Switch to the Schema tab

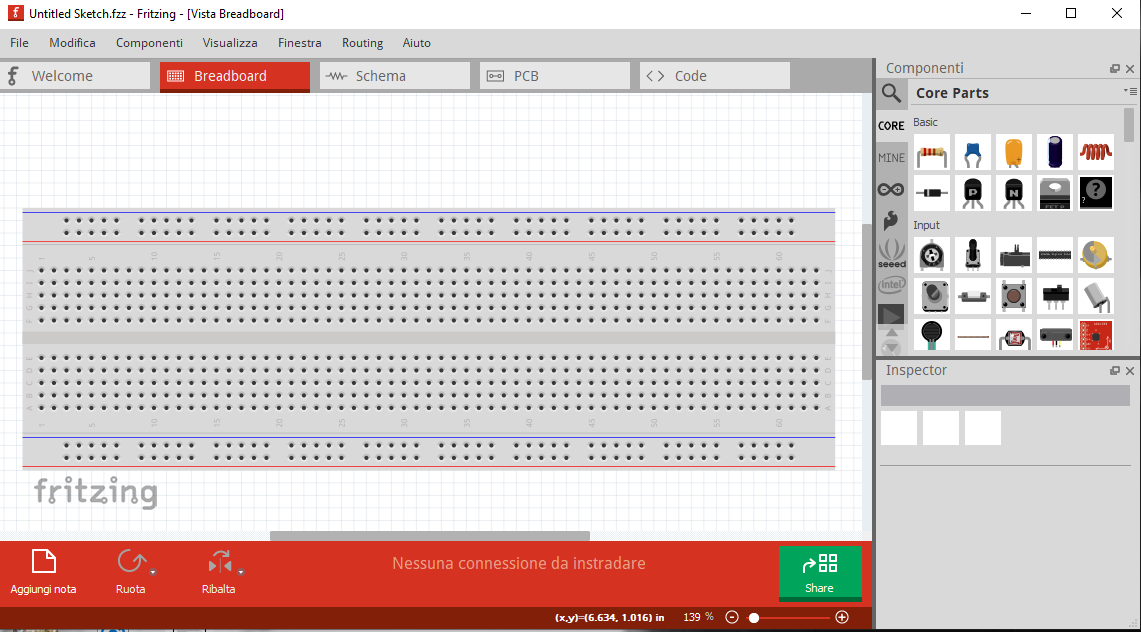394,76
